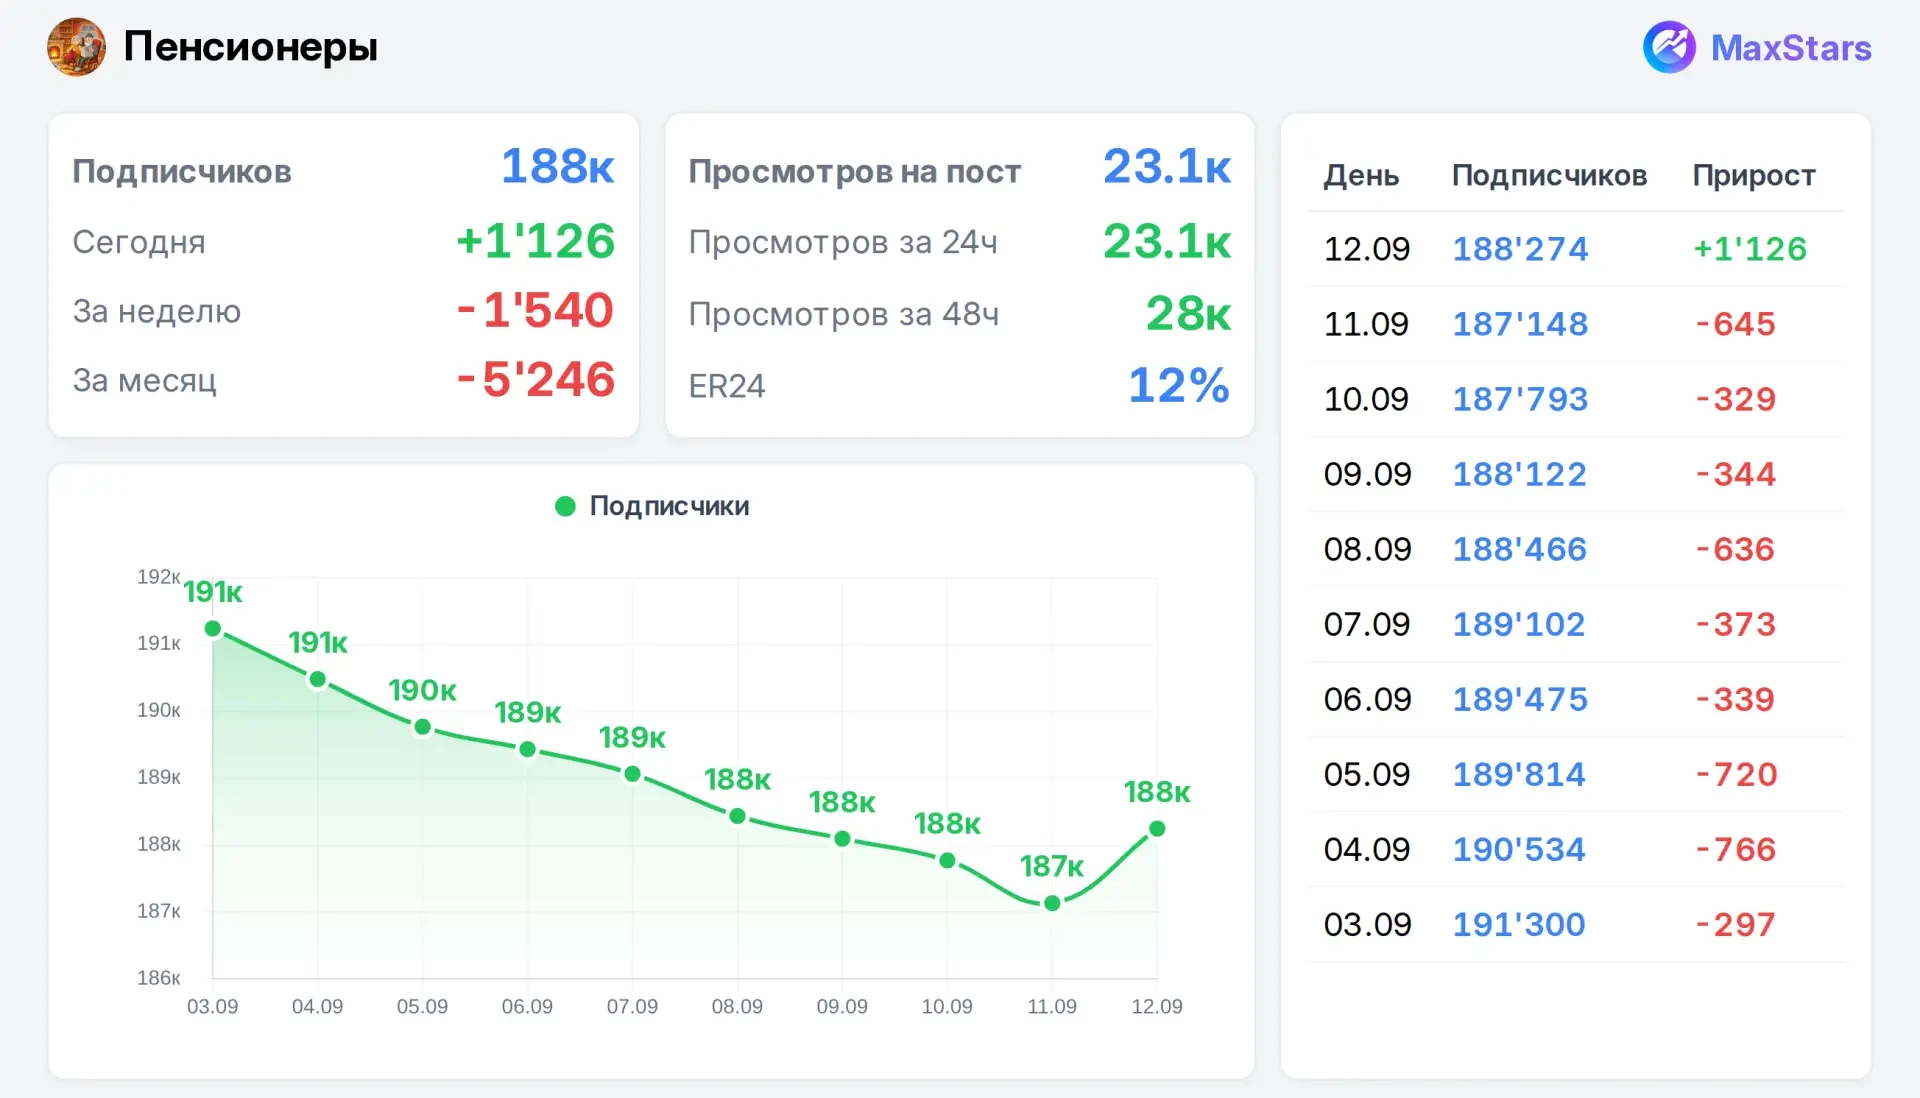Click the ER24 12% value

click(x=1179, y=385)
